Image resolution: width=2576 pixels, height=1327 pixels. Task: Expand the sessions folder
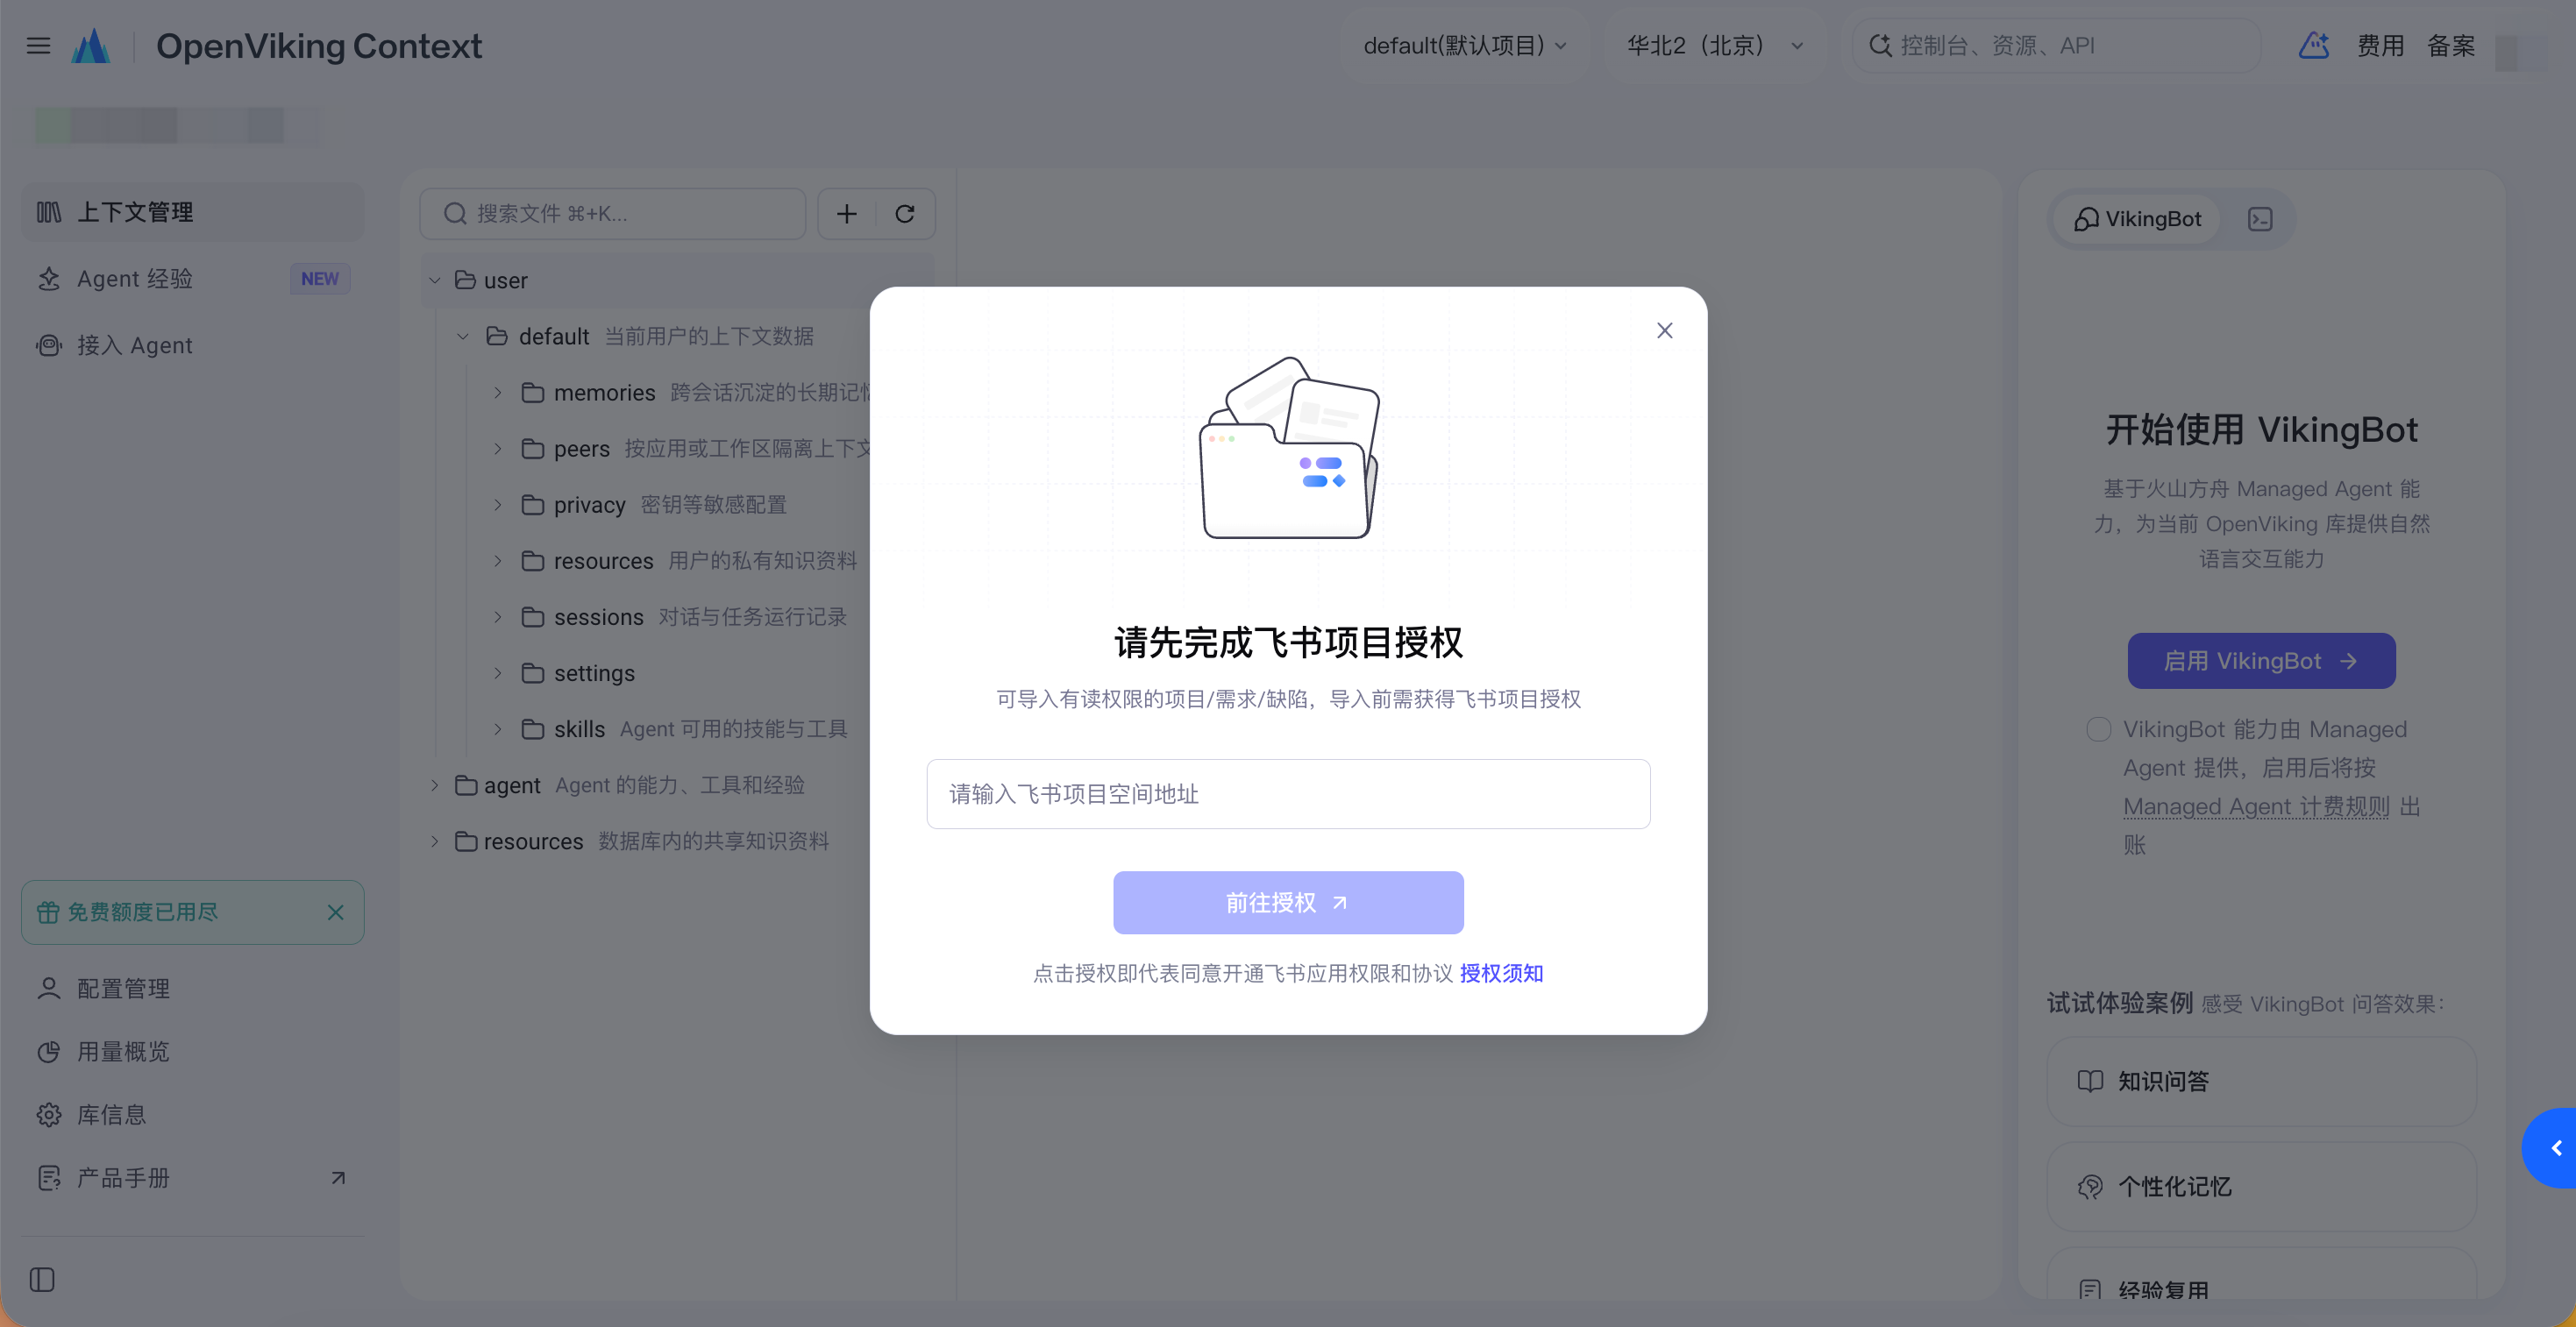(x=498, y=617)
